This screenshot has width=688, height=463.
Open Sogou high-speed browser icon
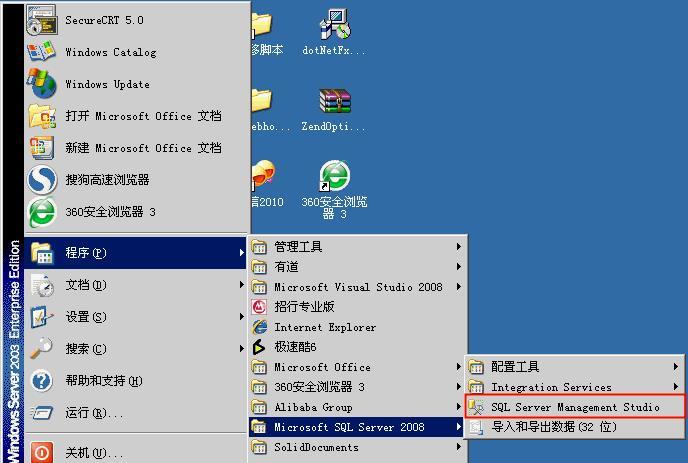coord(42,180)
